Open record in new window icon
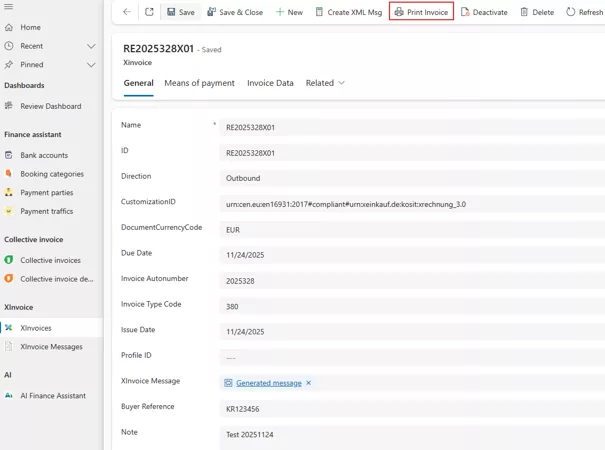The width and height of the screenshot is (605, 450). coord(149,12)
